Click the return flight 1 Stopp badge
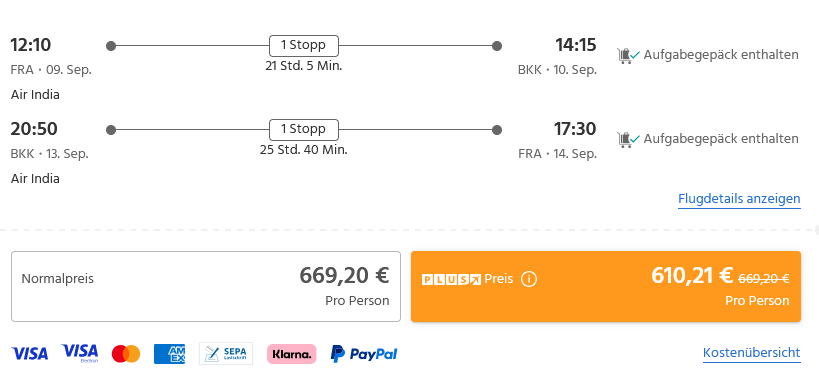819x368 pixels. [x=304, y=129]
